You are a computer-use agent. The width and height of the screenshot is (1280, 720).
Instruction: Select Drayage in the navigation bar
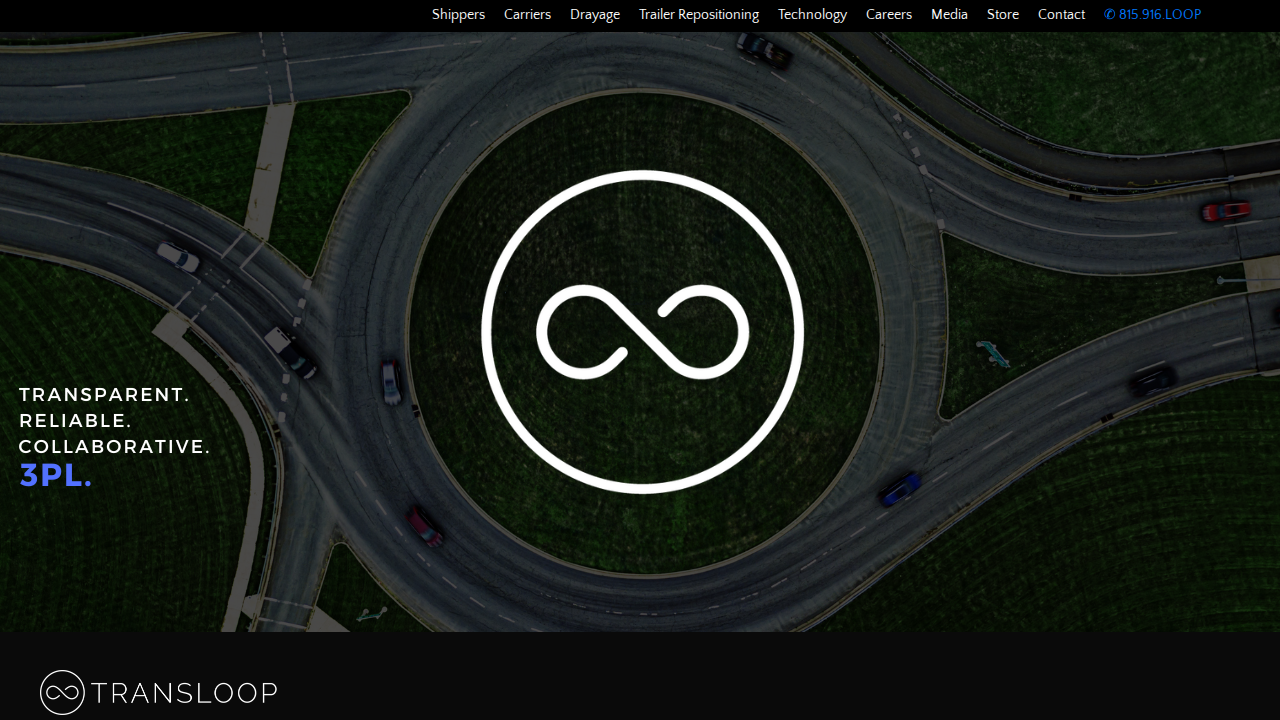tap(595, 15)
